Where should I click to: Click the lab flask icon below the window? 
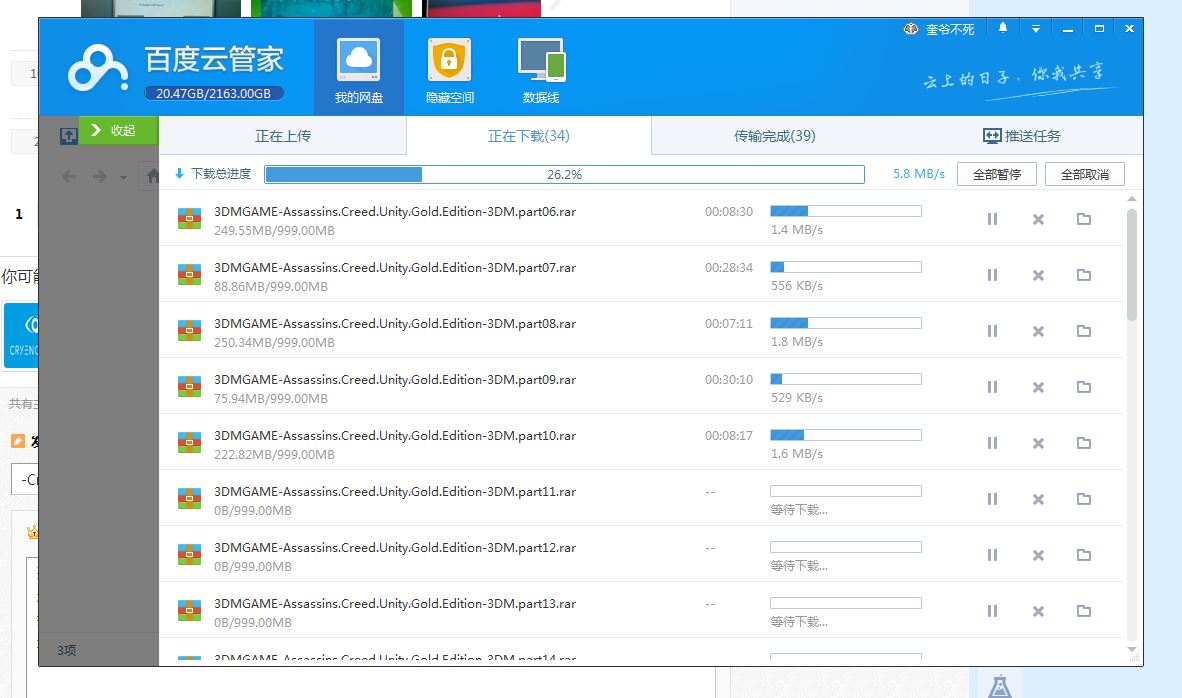point(1000,686)
